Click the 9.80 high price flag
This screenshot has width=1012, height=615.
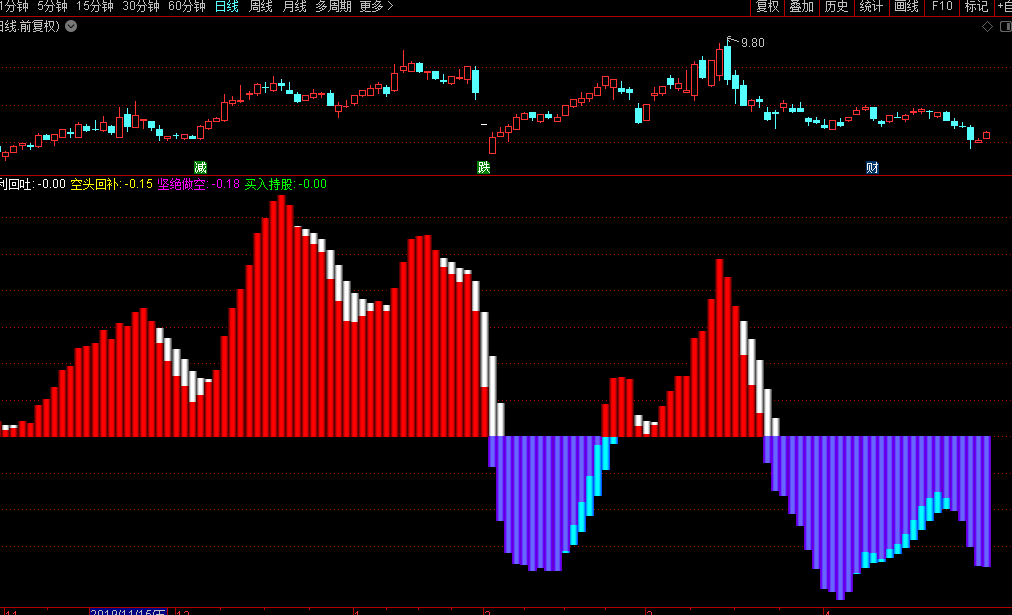(x=750, y=43)
